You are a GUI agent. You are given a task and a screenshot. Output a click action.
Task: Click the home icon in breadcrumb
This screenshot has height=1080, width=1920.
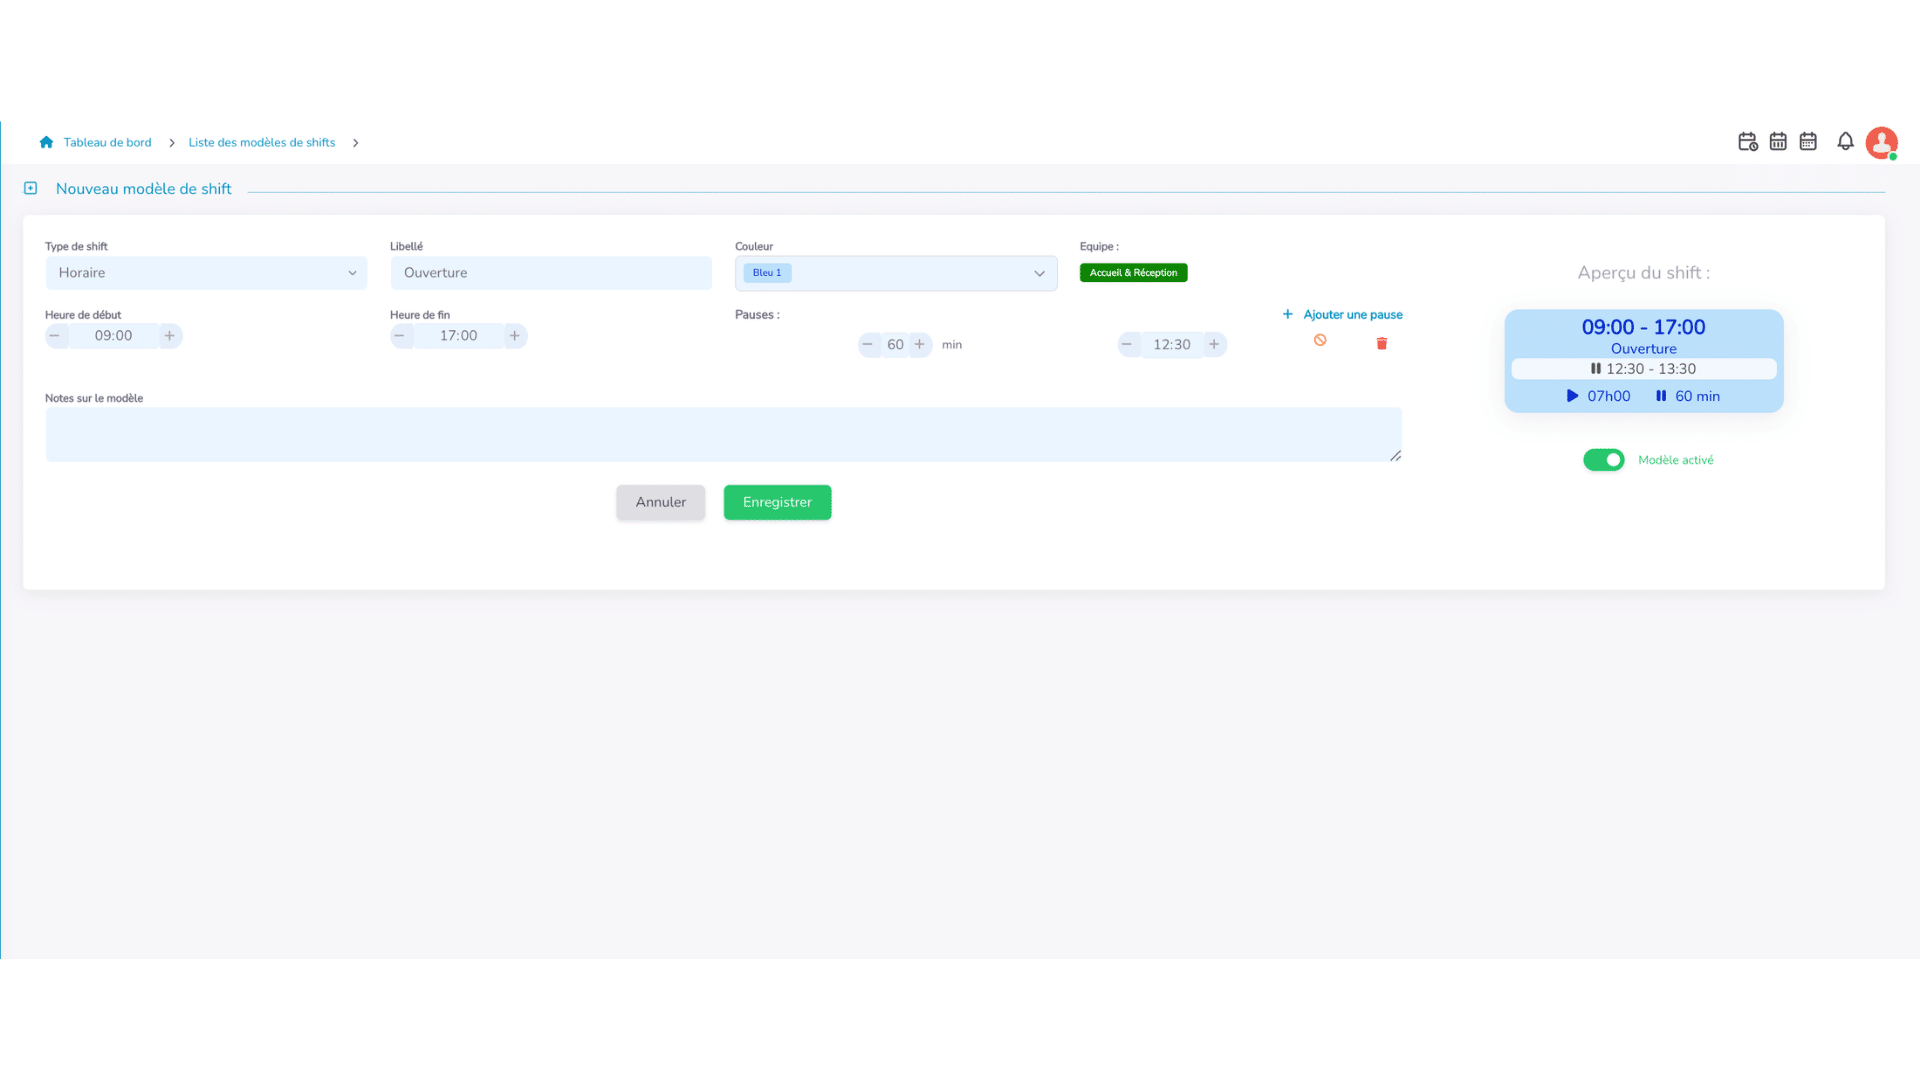click(x=46, y=142)
